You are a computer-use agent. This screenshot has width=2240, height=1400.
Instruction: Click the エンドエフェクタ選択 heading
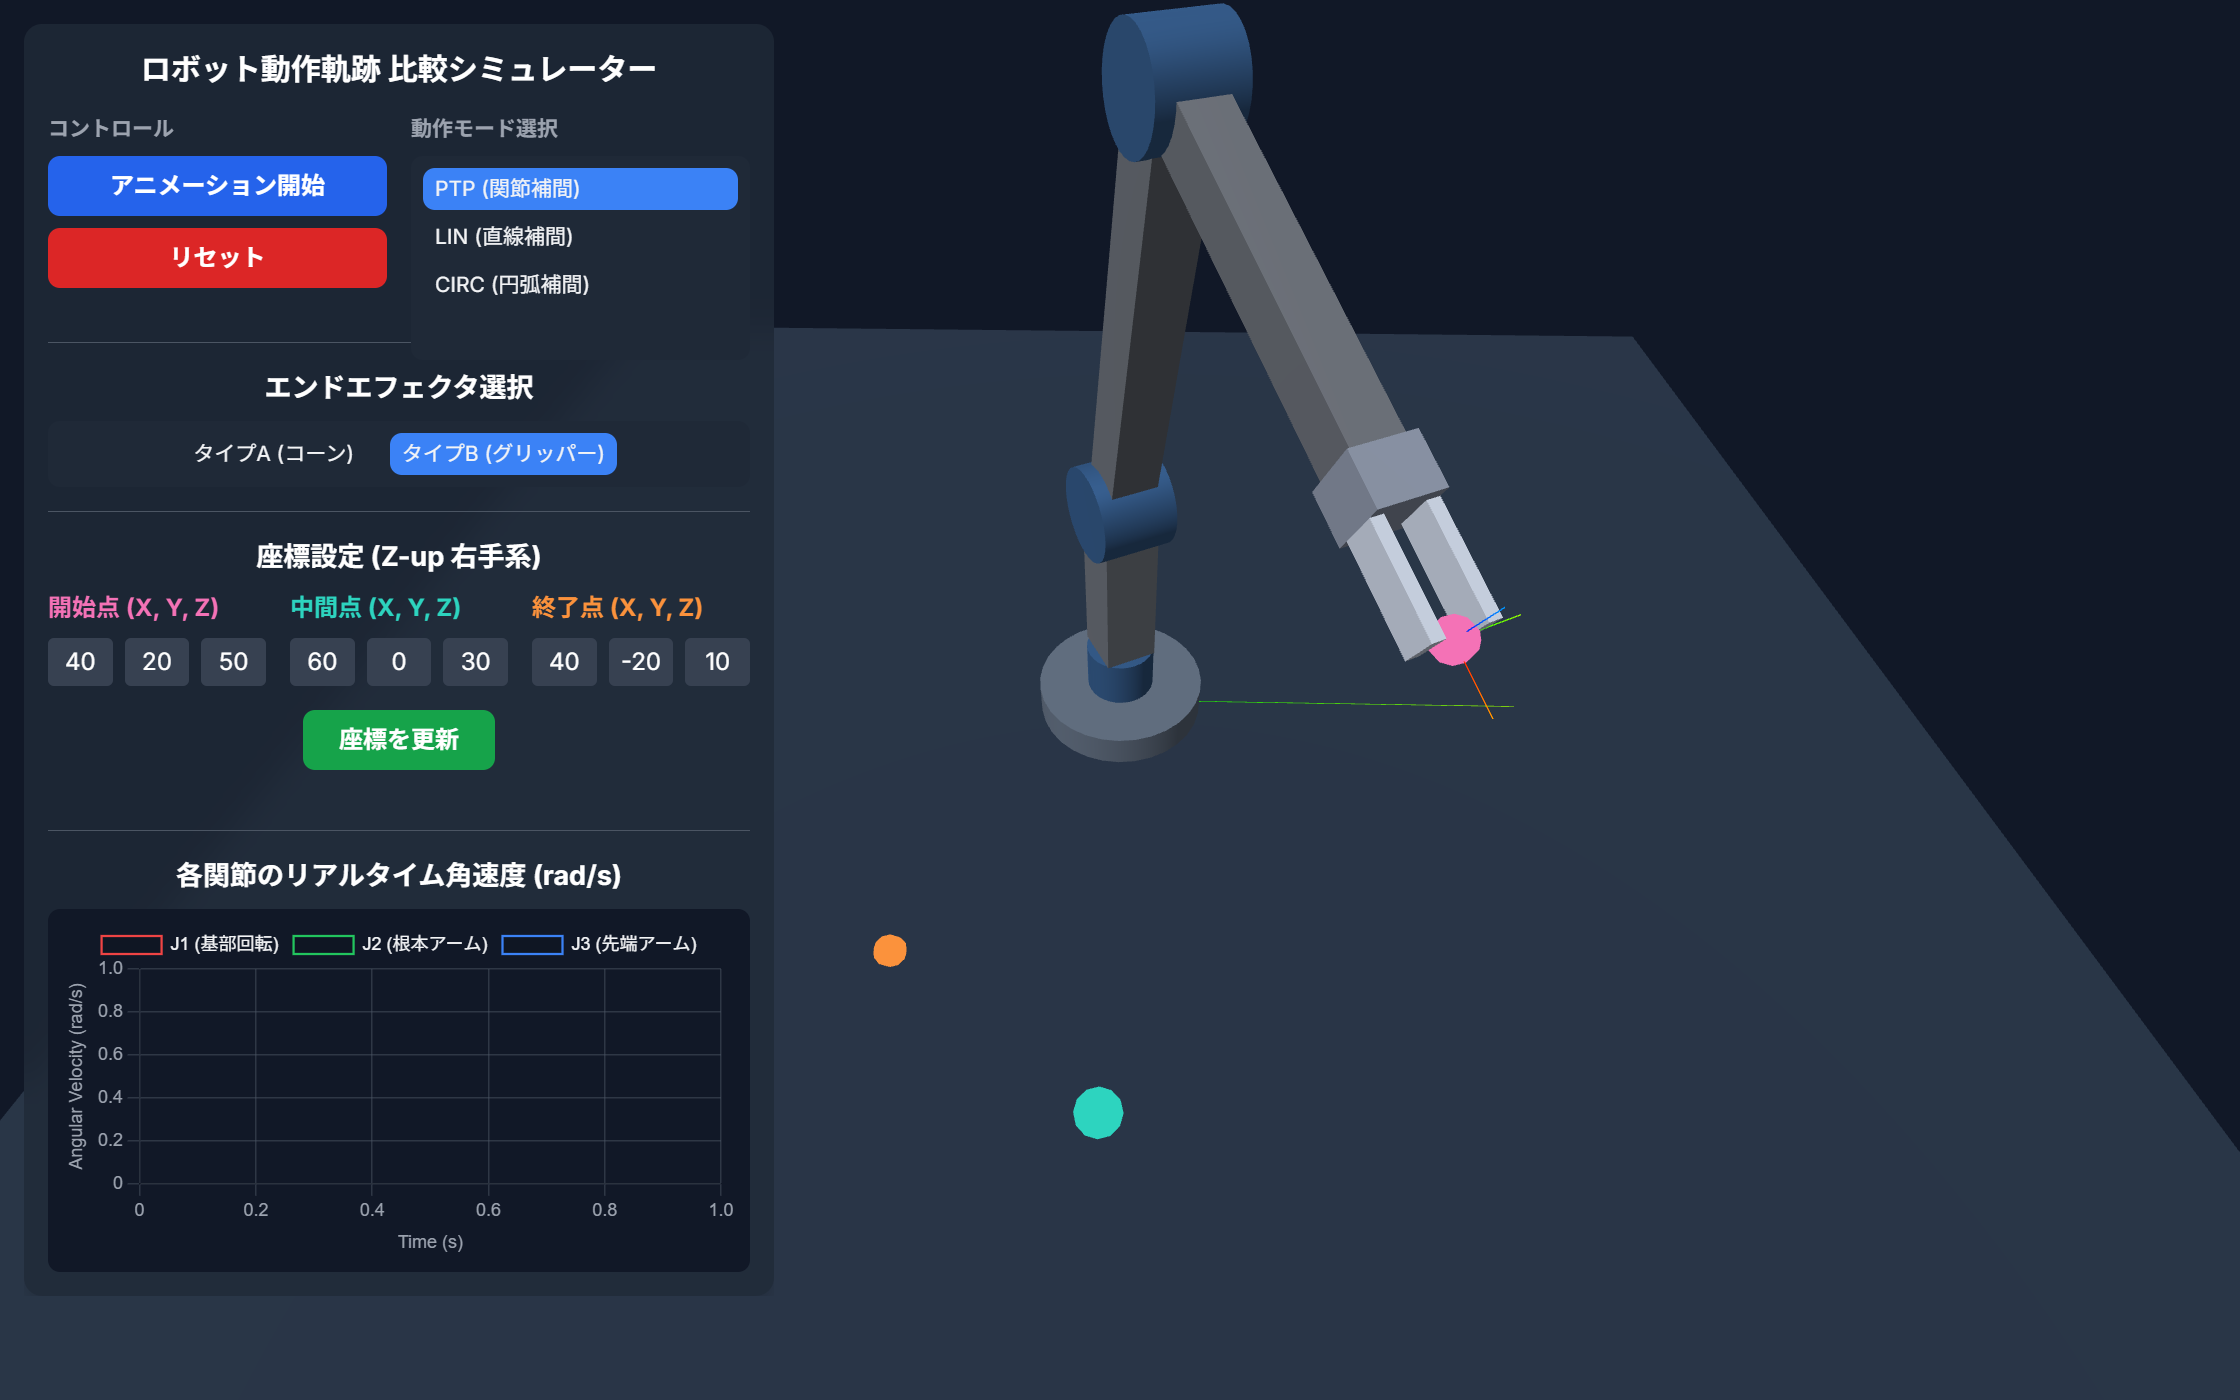point(399,387)
